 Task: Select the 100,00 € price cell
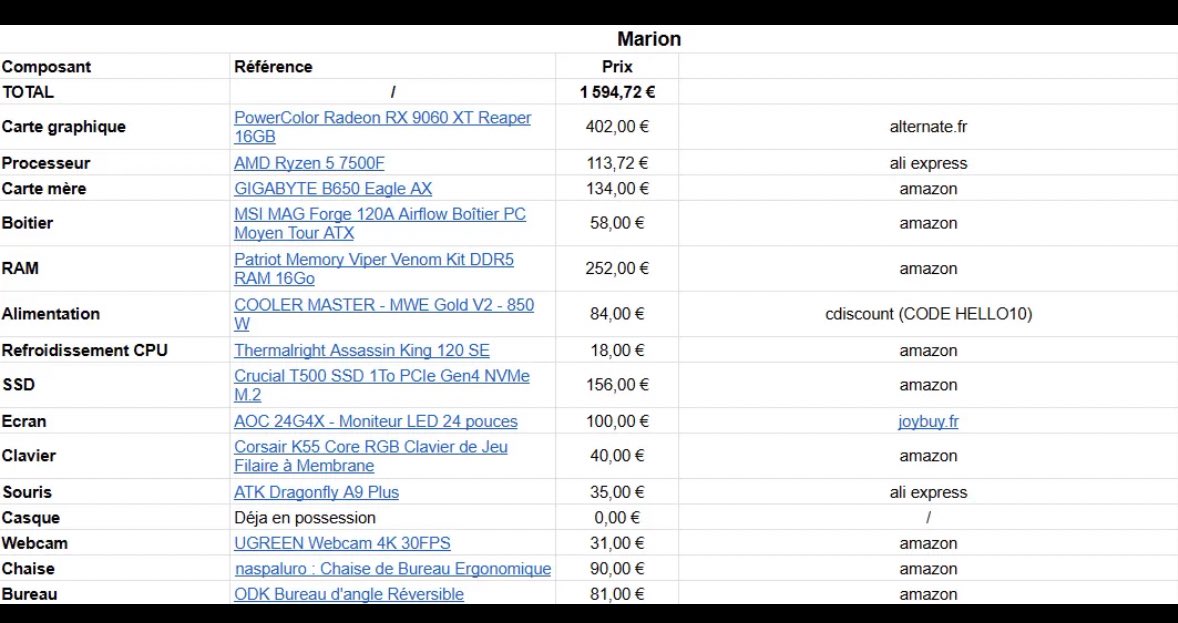[617, 421]
